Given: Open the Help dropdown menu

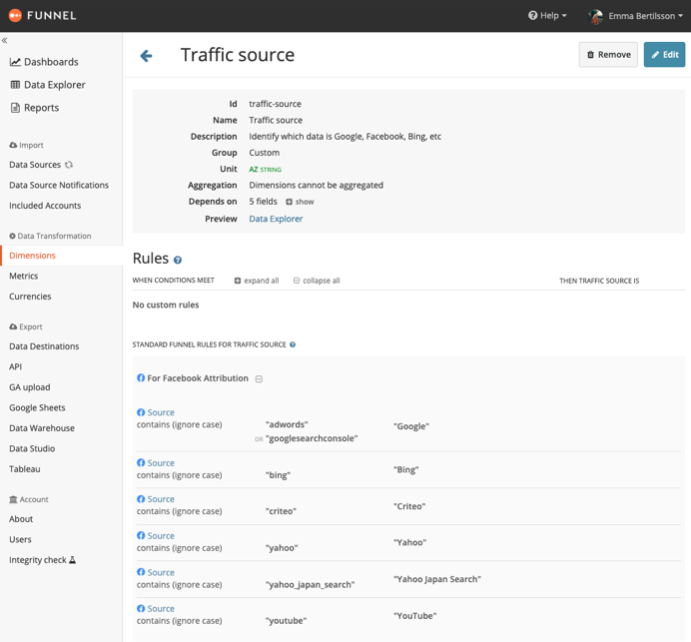Looking at the screenshot, I should pyautogui.click(x=547, y=15).
